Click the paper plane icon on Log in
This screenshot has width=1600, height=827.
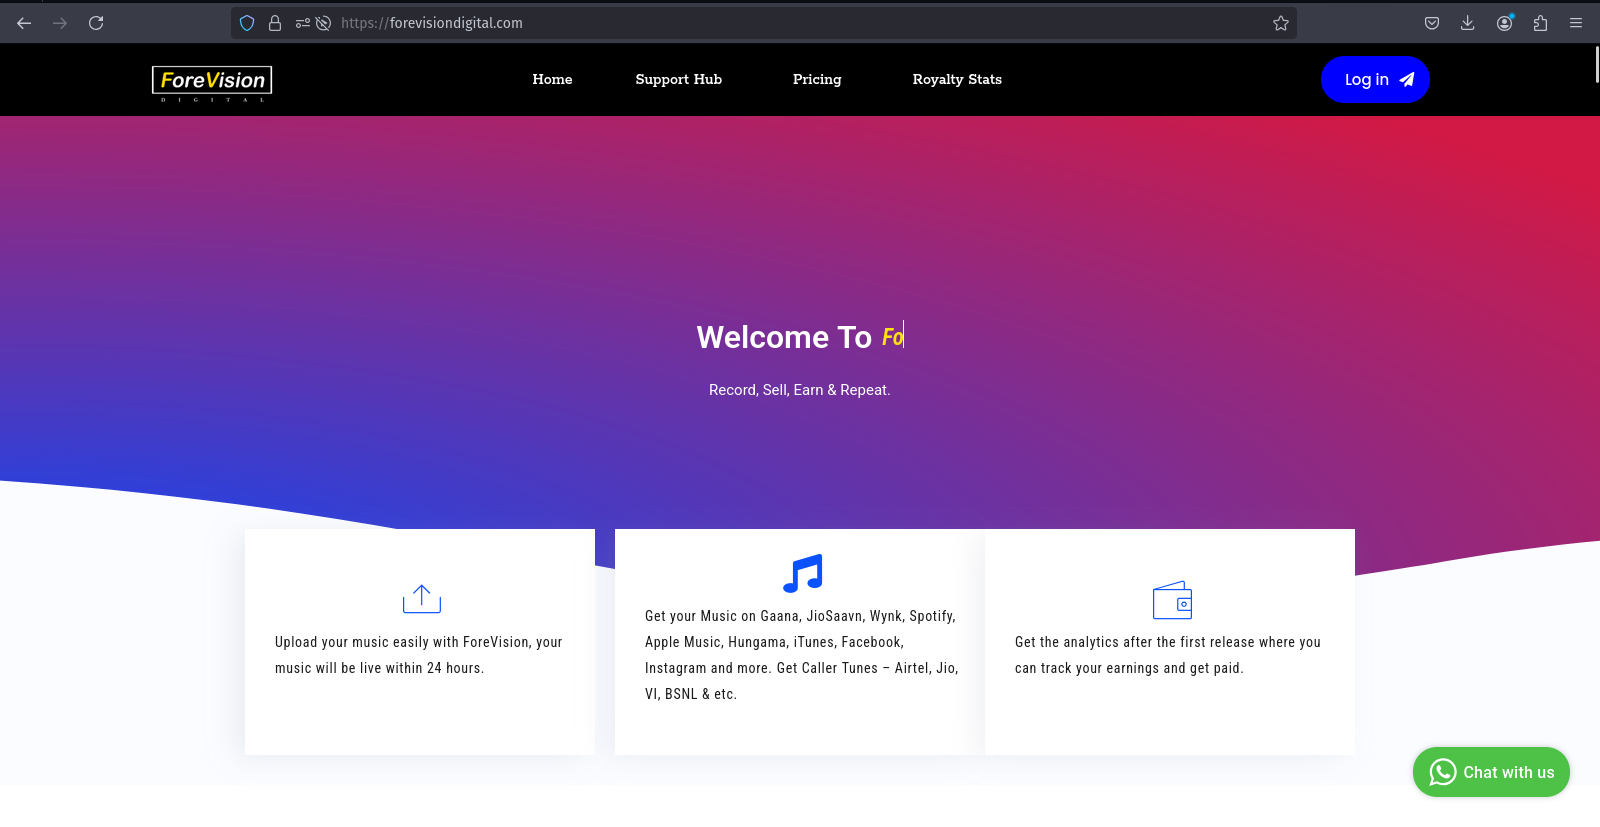point(1407,80)
